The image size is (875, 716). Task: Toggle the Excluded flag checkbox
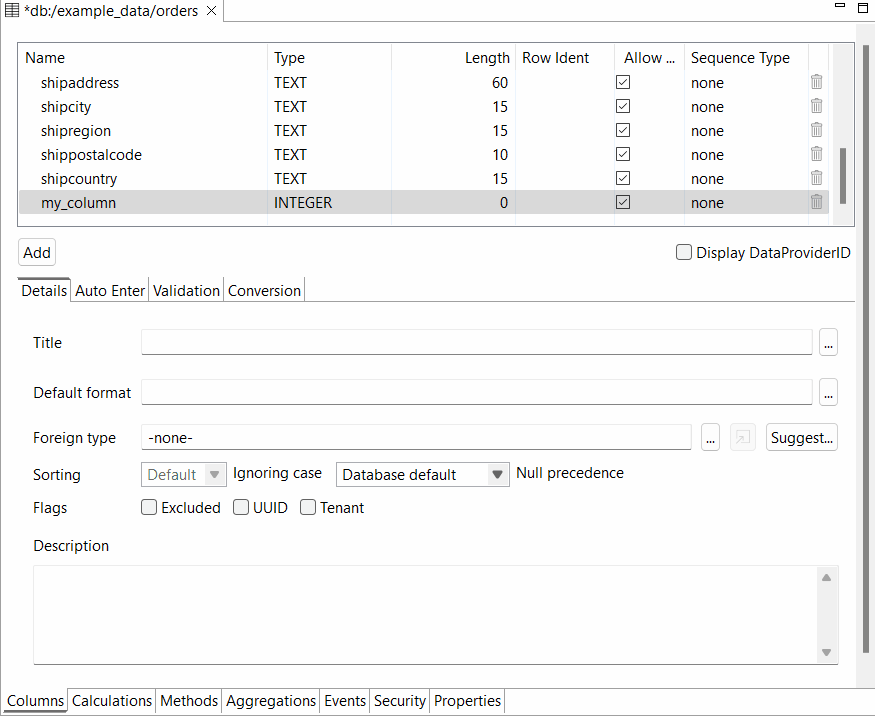149,507
